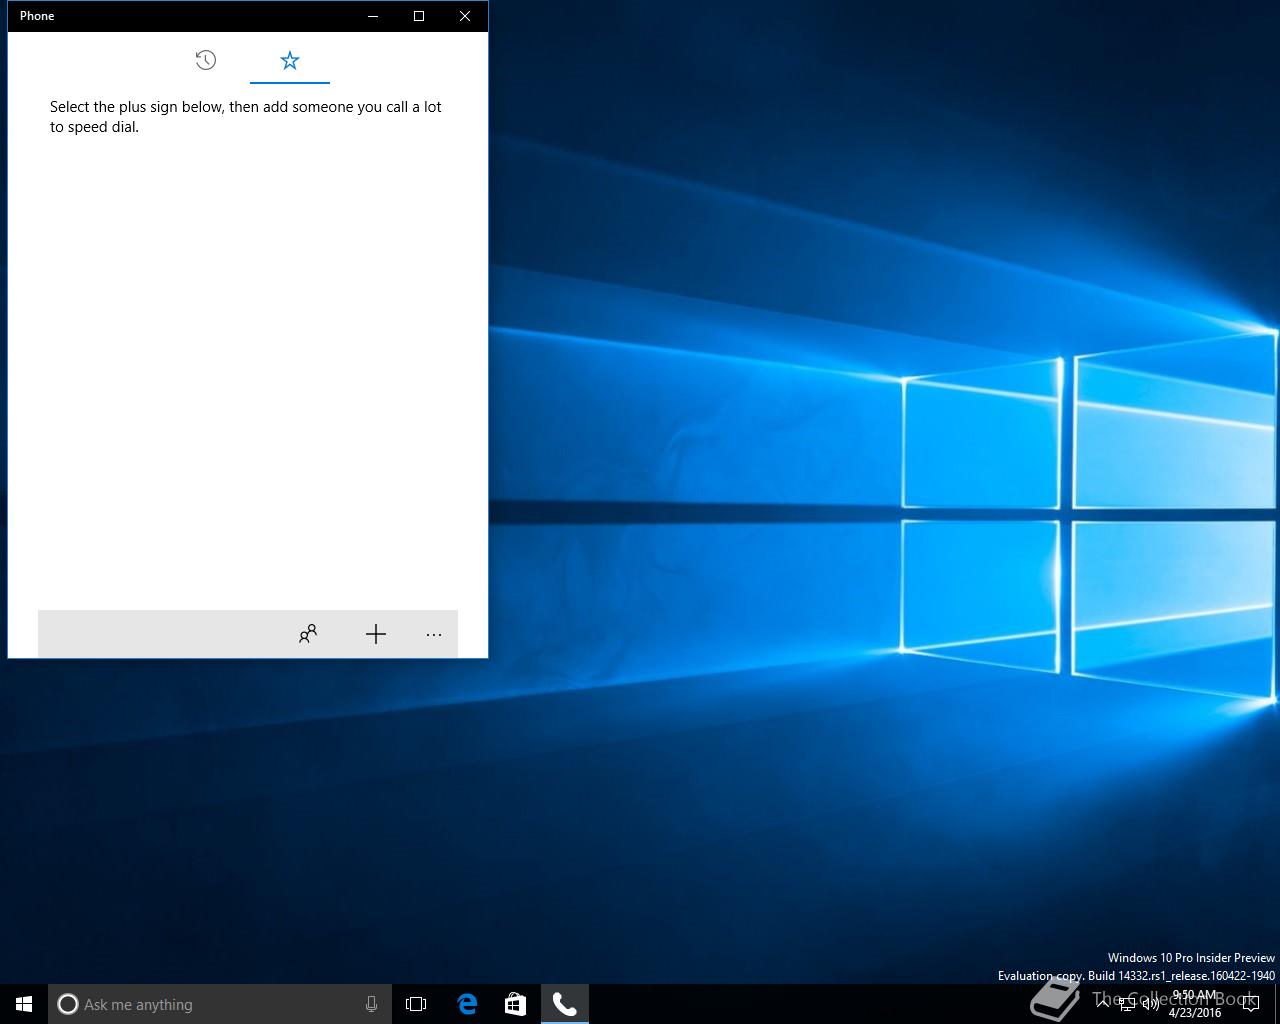Maximize the Phone window

[419, 16]
